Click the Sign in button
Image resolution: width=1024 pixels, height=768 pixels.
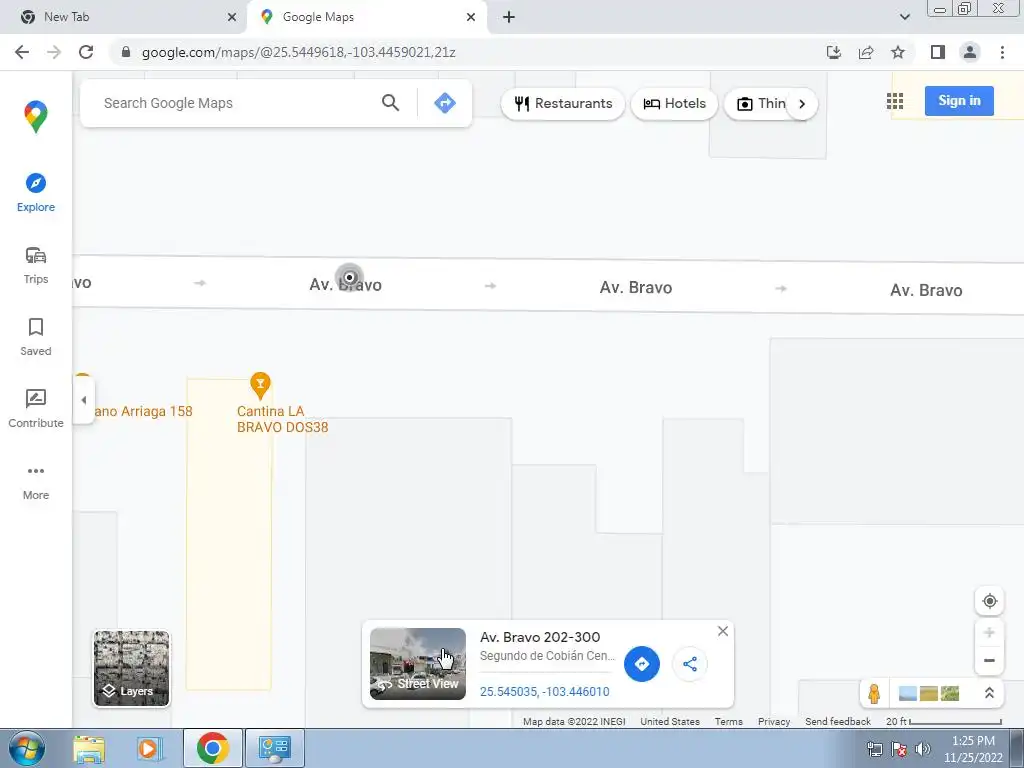pos(959,101)
